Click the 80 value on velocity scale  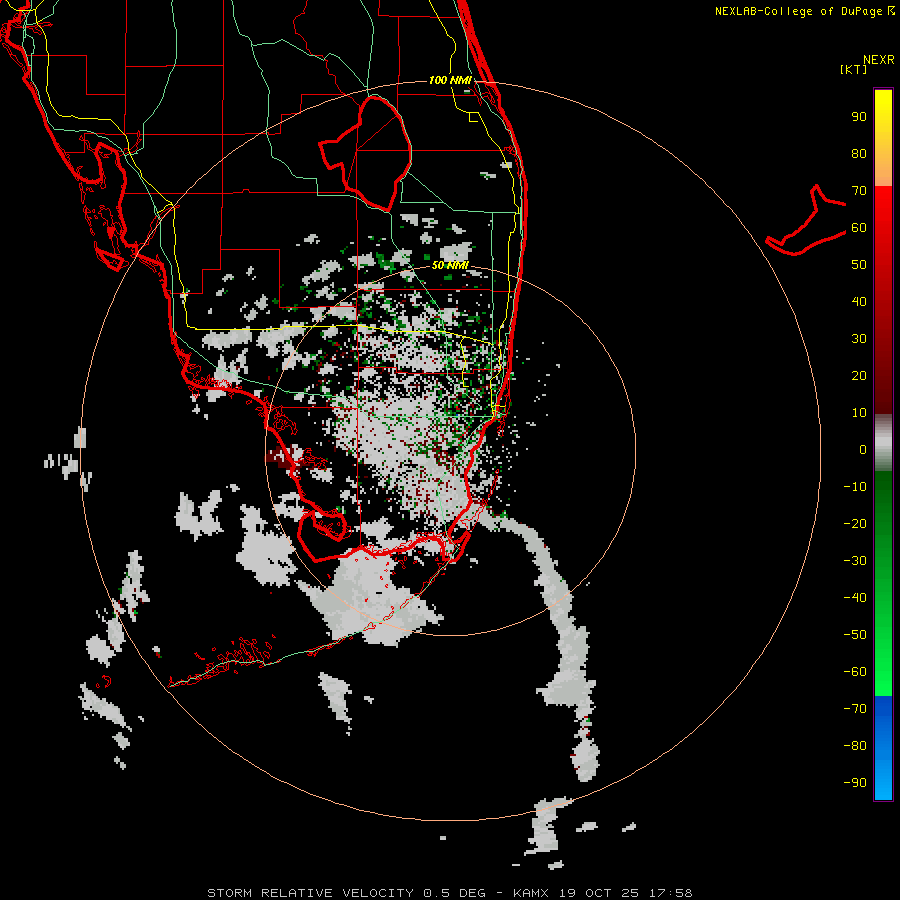coord(859,153)
